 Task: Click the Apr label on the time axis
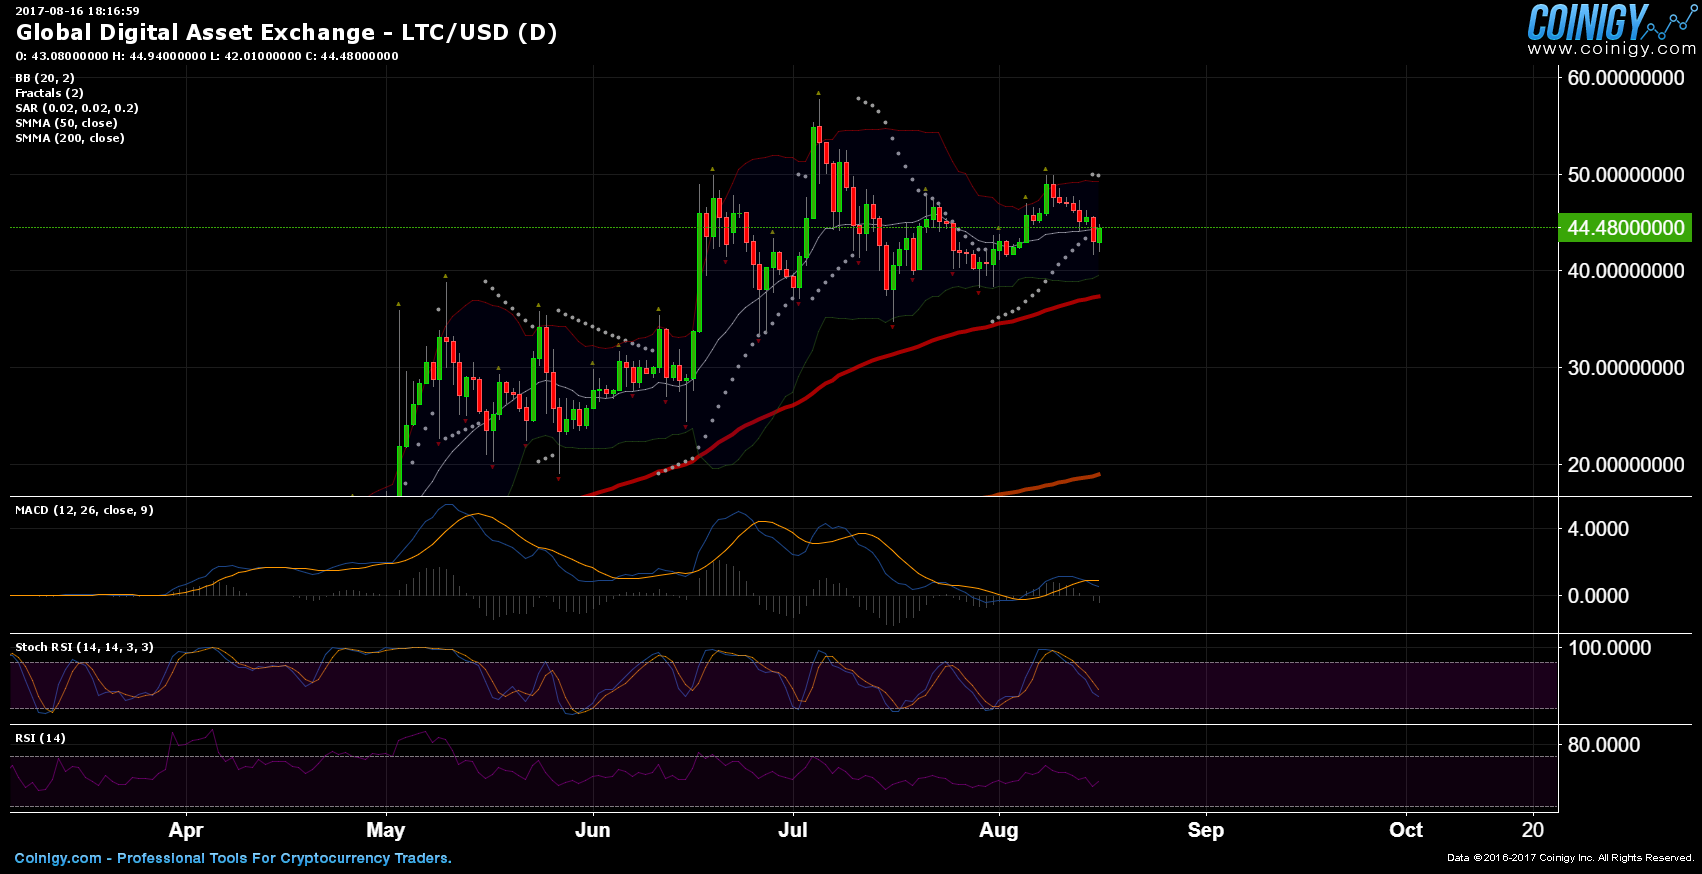coord(186,830)
